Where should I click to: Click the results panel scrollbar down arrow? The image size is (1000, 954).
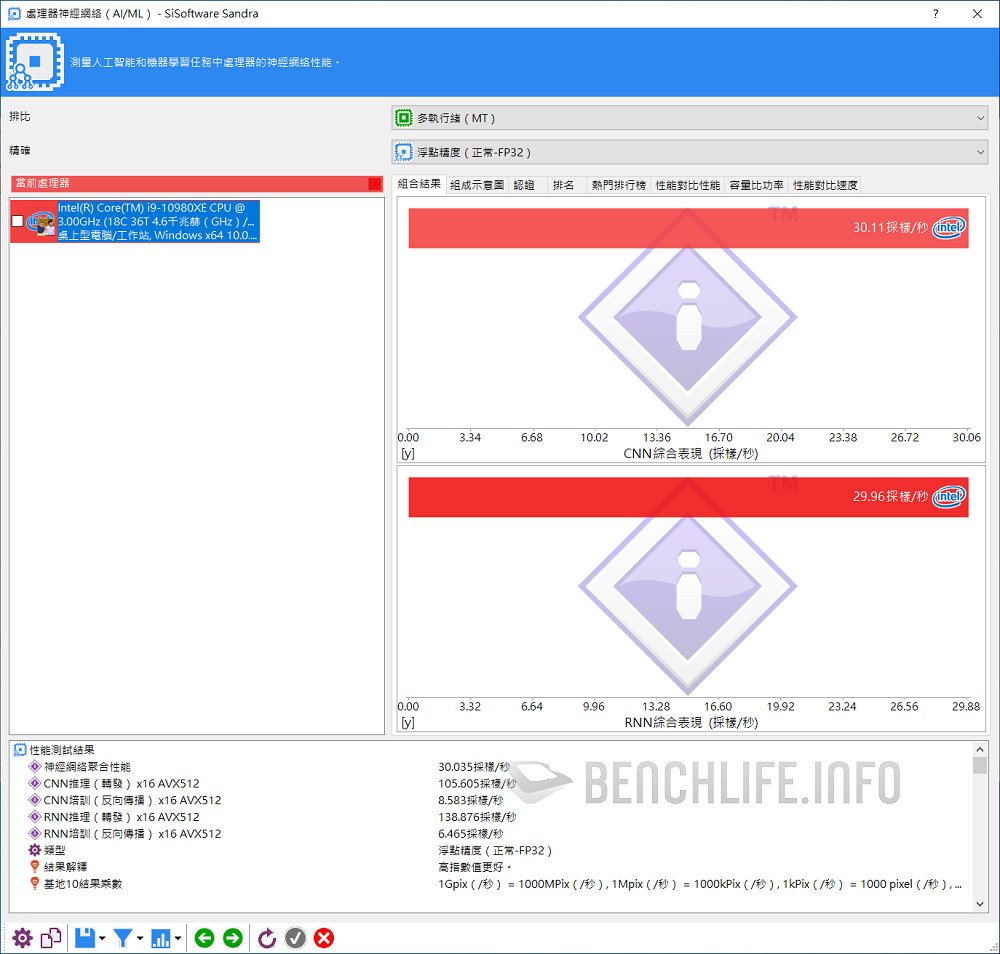click(980, 903)
